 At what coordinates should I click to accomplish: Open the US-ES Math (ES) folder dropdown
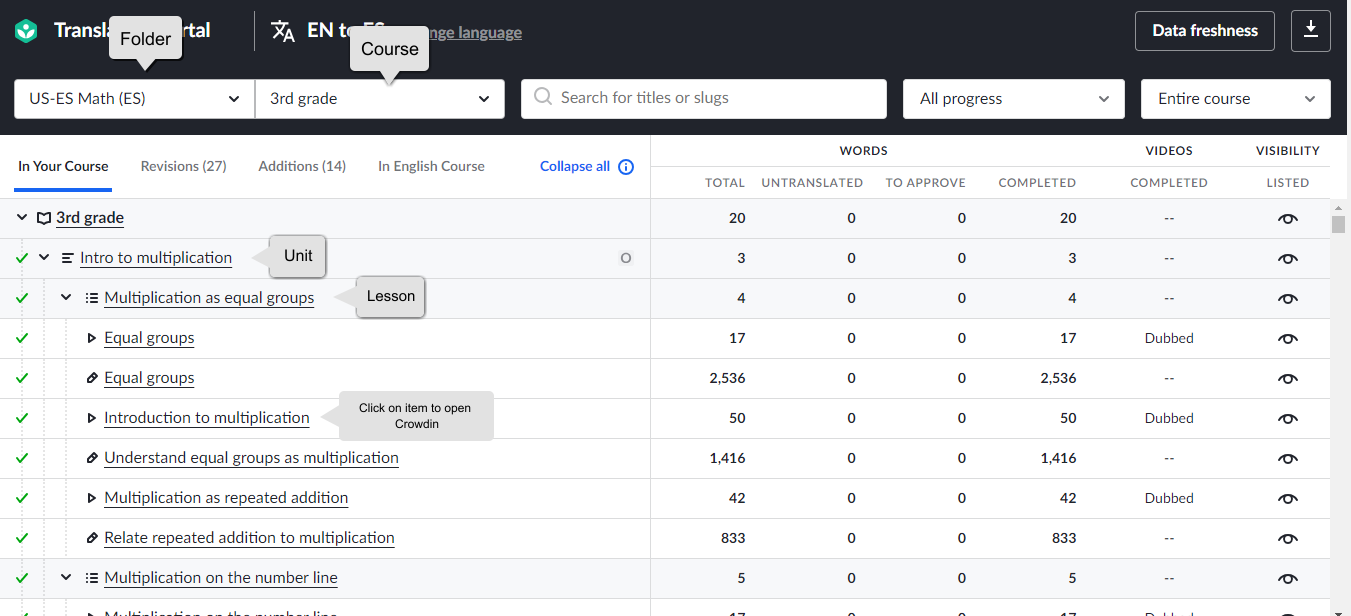click(135, 99)
